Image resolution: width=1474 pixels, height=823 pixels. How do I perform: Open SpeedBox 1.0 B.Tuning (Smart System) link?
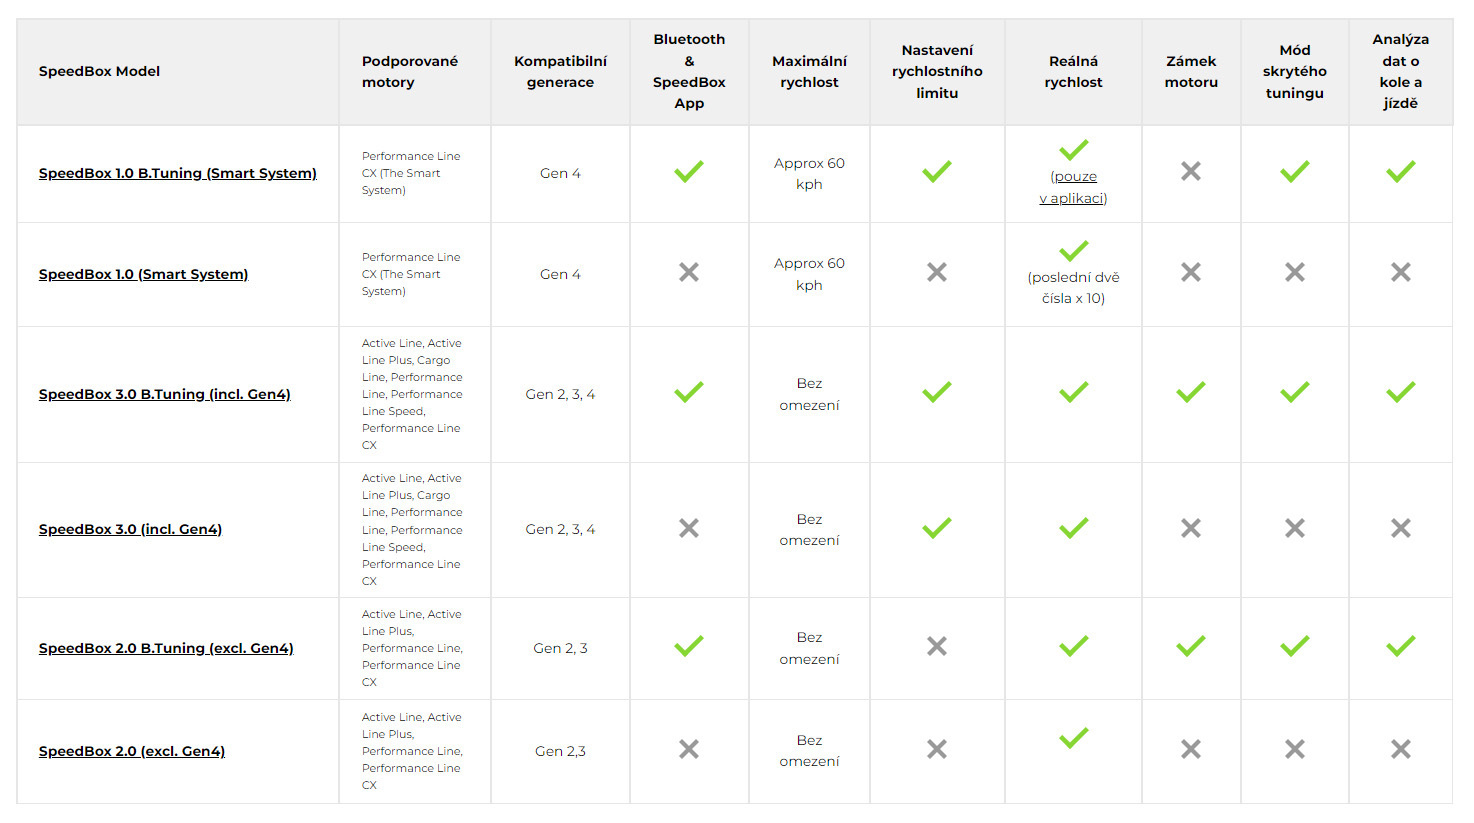coord(177,173)
